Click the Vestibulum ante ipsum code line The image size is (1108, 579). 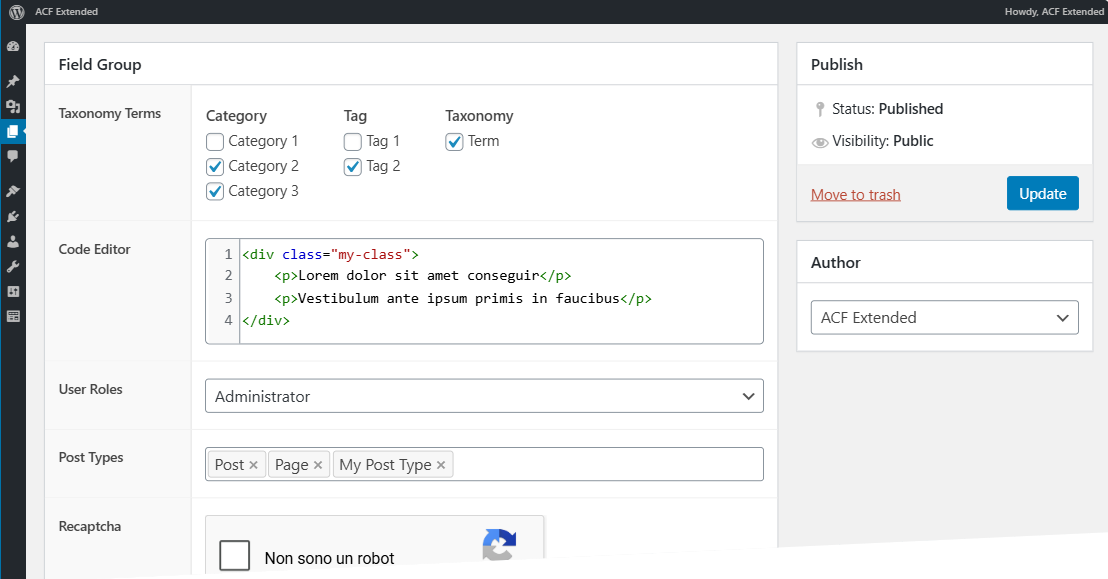click(463, 298)
